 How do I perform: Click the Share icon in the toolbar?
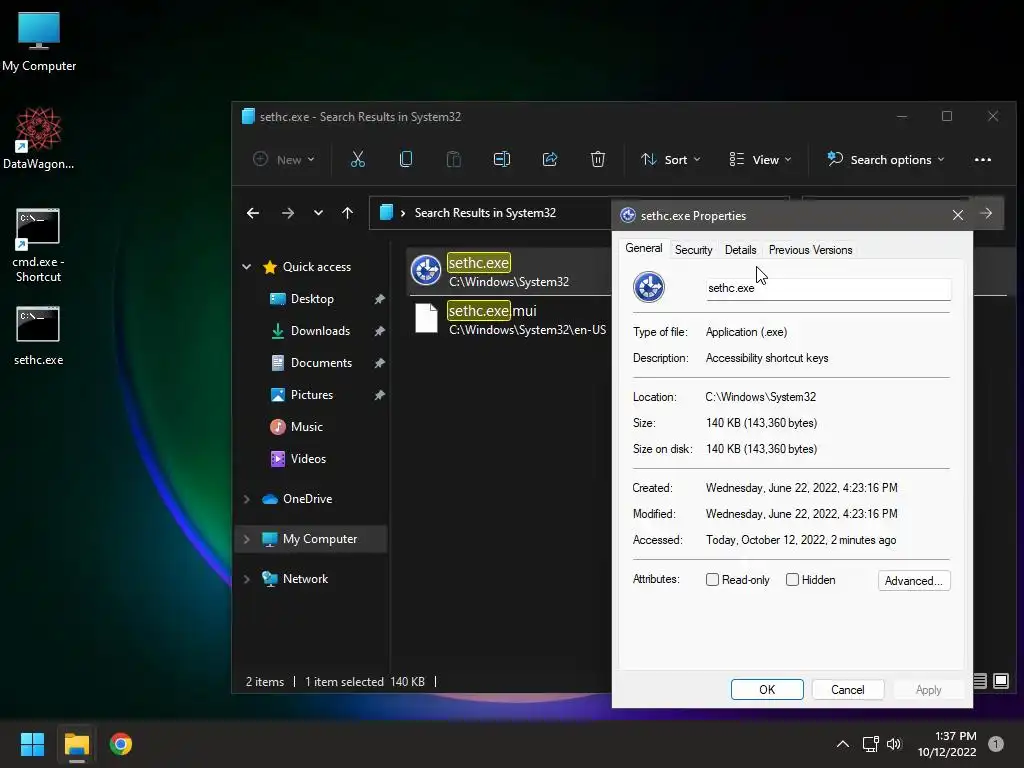click(x=550, y=159)
